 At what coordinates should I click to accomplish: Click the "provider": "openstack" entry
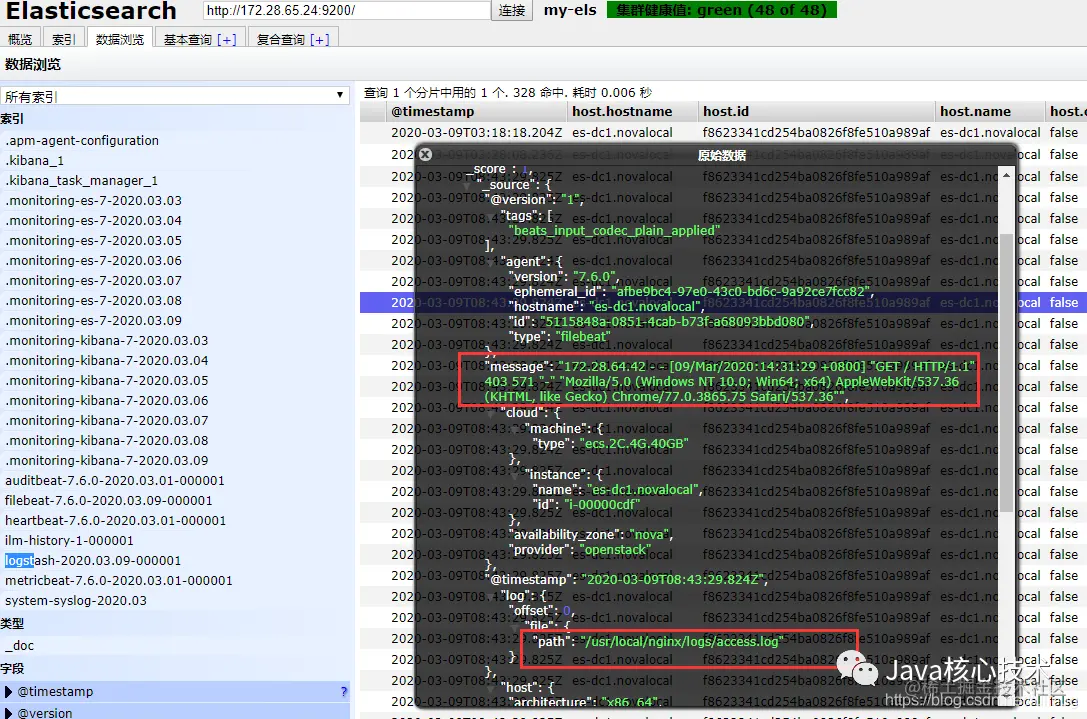point(581,551)
